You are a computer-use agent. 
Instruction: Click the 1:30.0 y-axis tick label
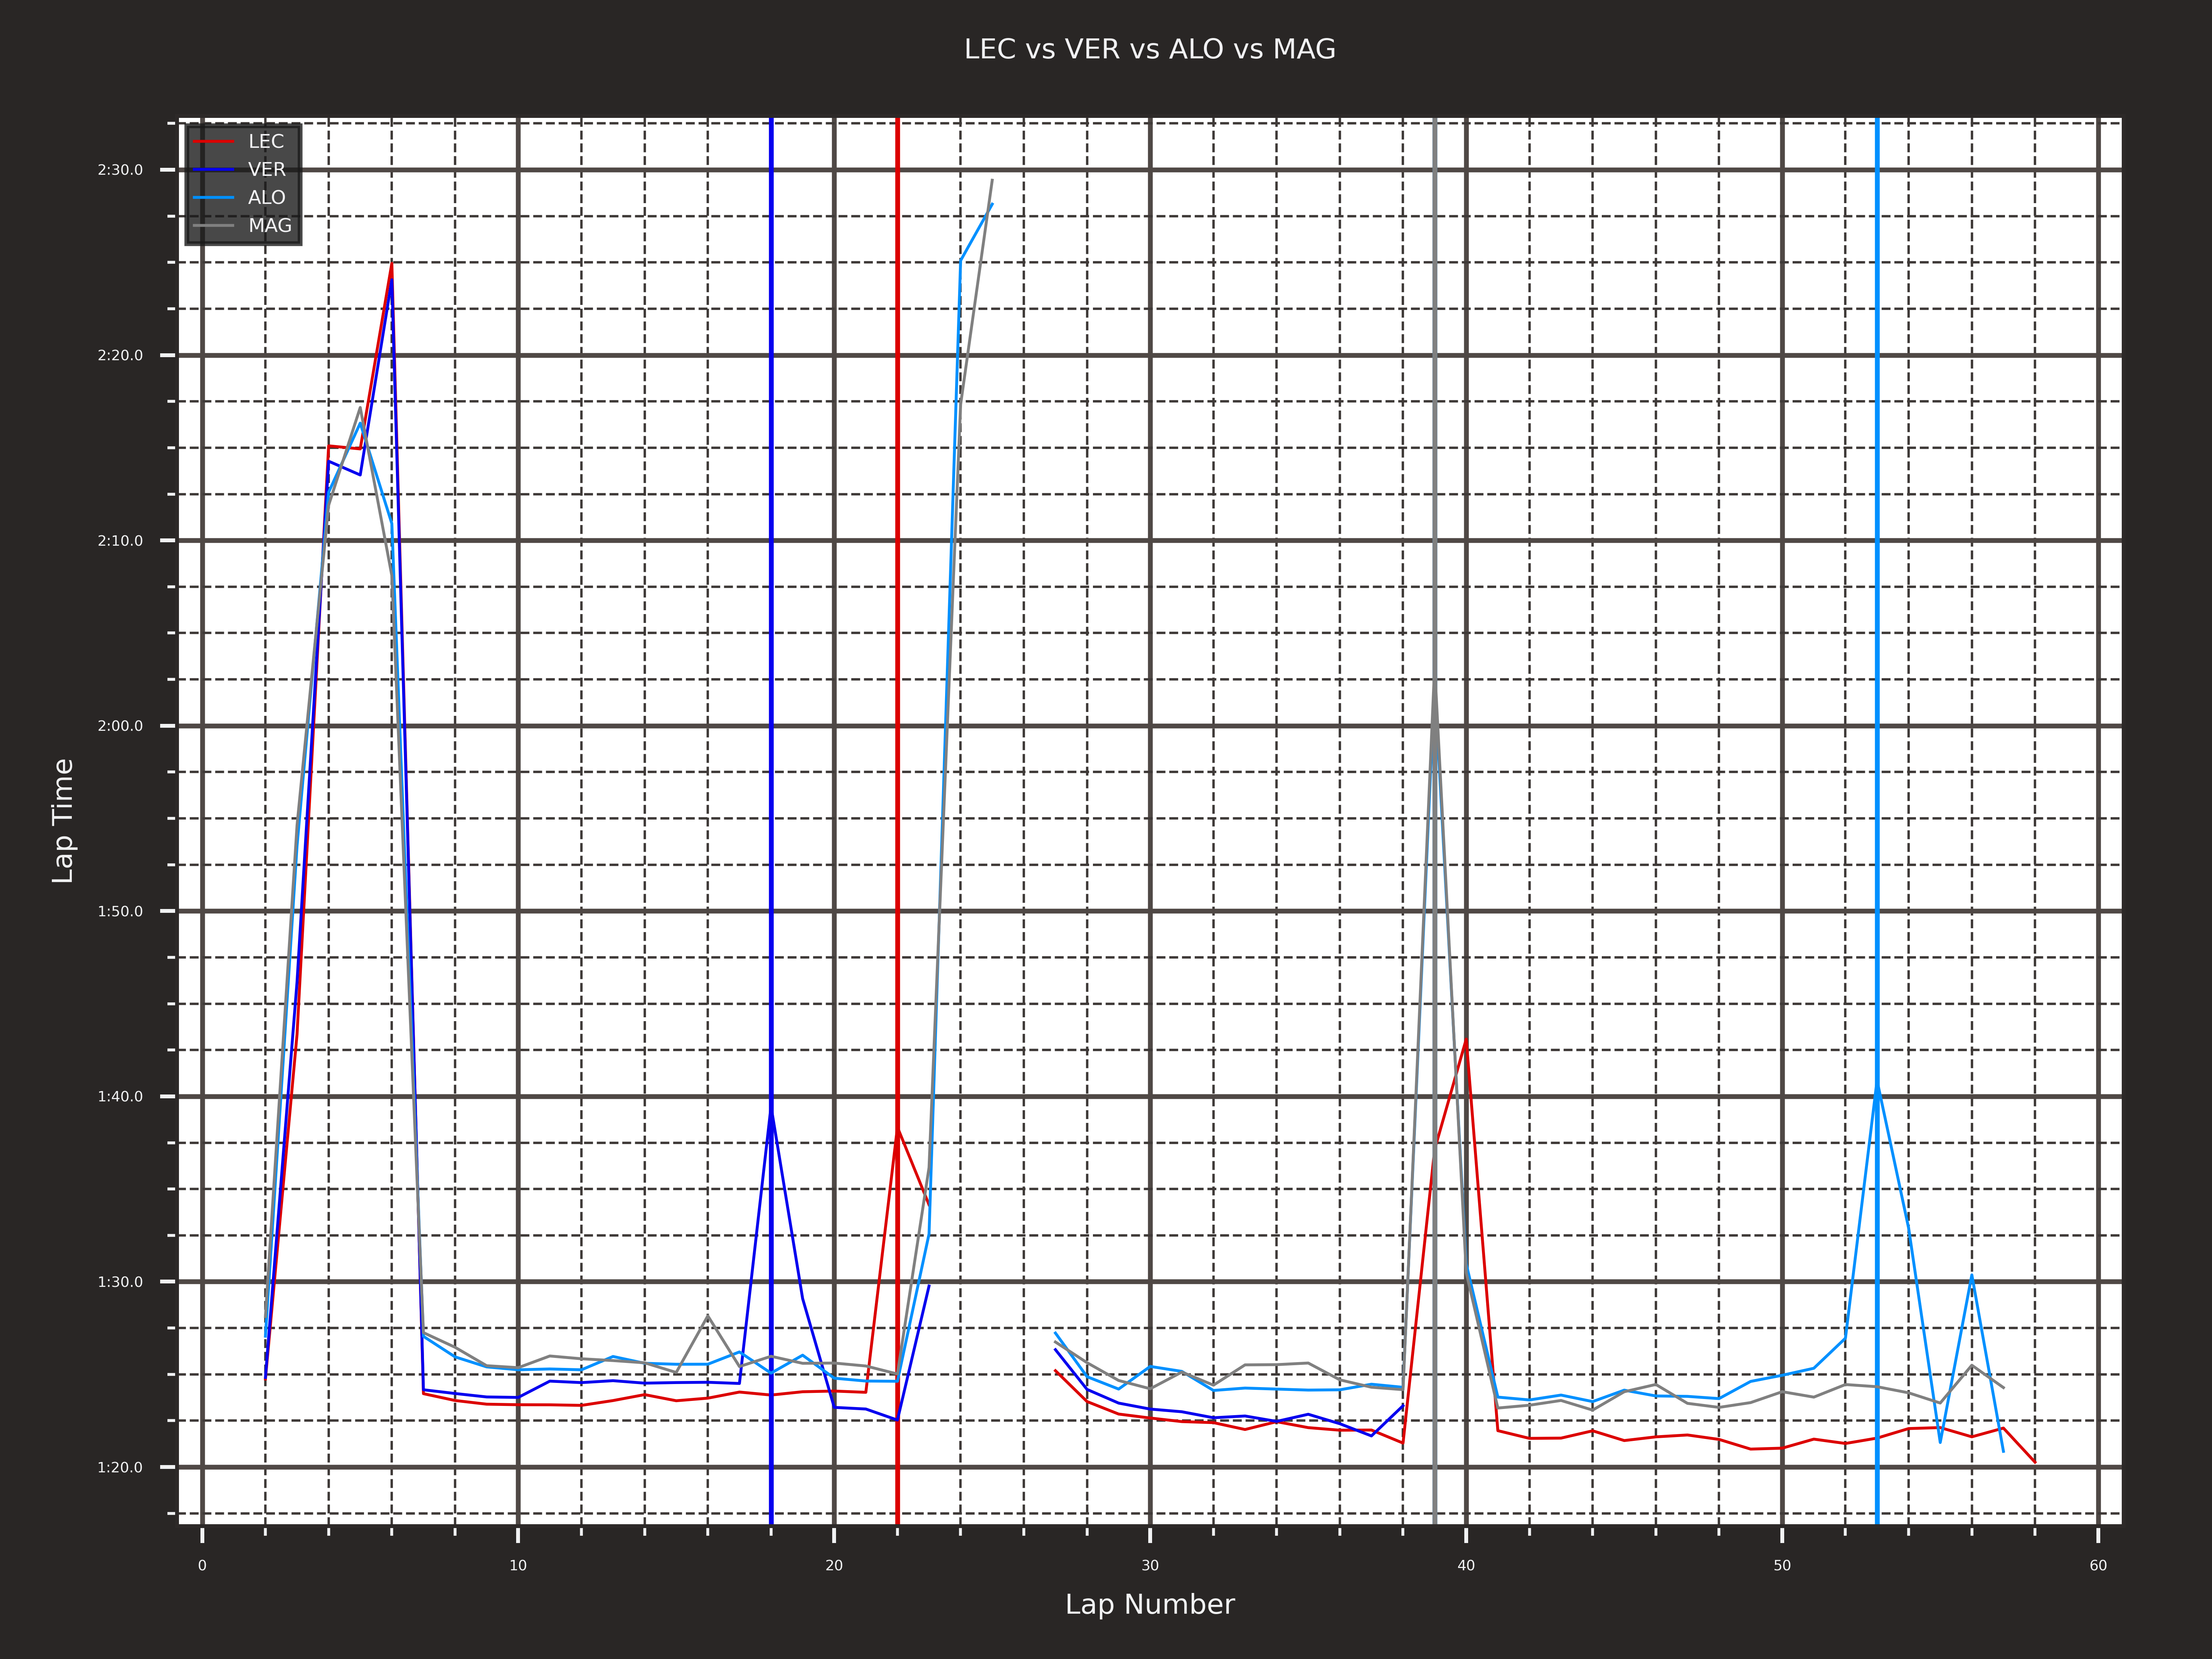click(x=120, y=1282)
